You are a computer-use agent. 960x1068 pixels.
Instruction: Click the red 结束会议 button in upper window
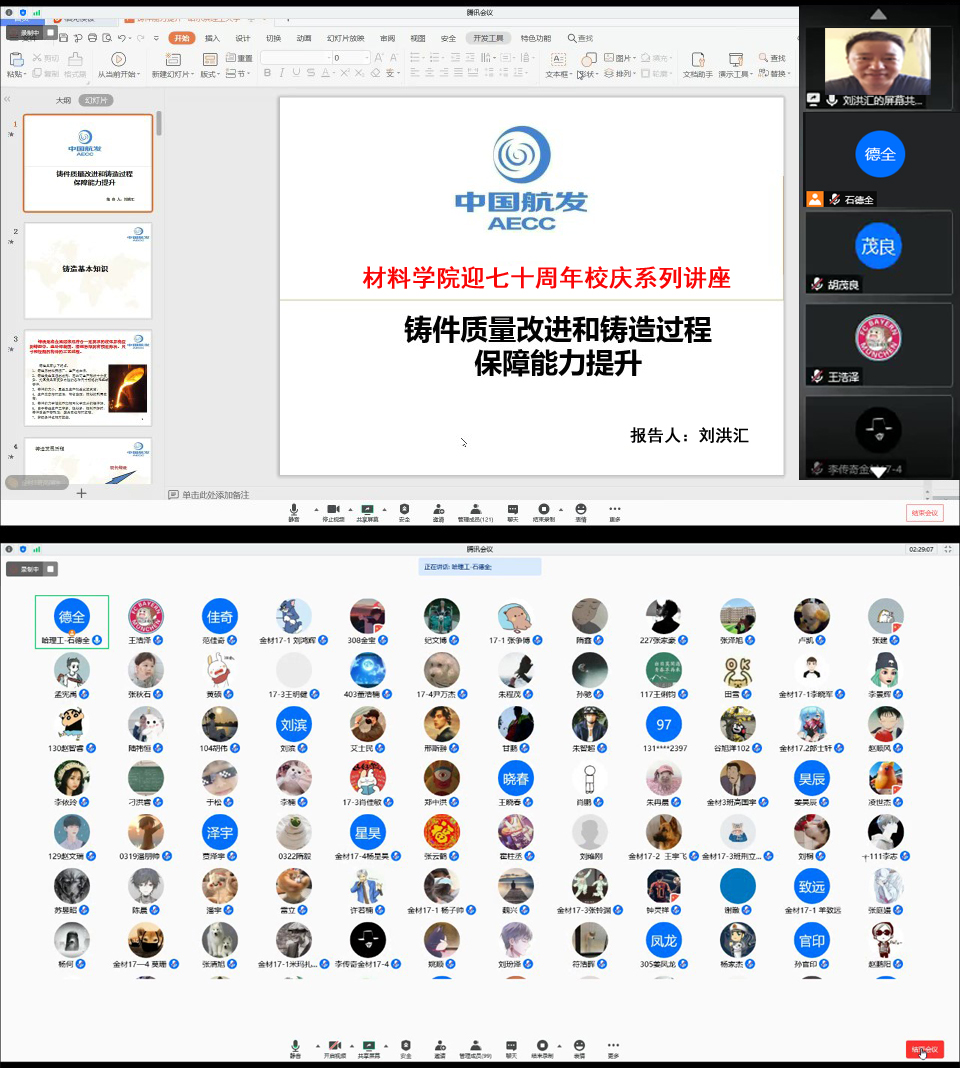pos(924,512)
